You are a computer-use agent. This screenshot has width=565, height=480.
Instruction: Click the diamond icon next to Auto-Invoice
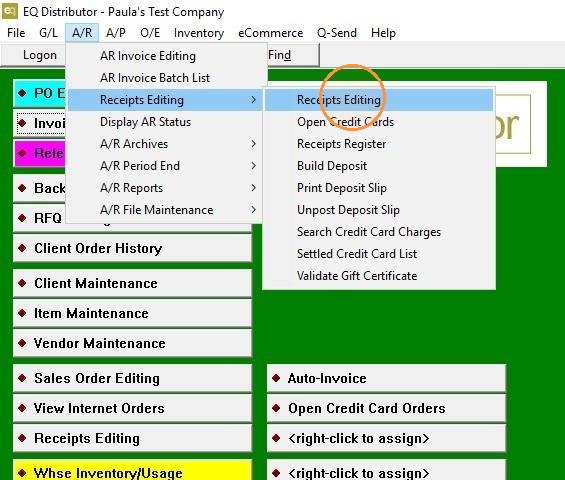(276, 378)
